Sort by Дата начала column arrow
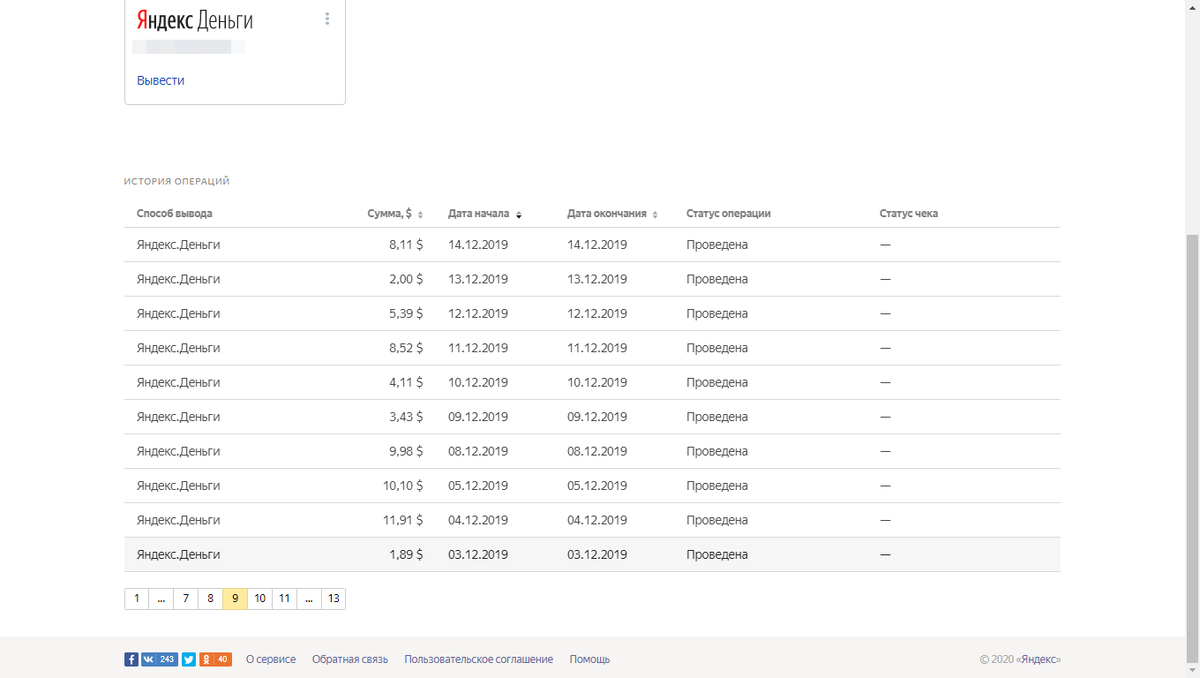The height and width of the screenshot is (678, 1200). [x=519, y=214]
